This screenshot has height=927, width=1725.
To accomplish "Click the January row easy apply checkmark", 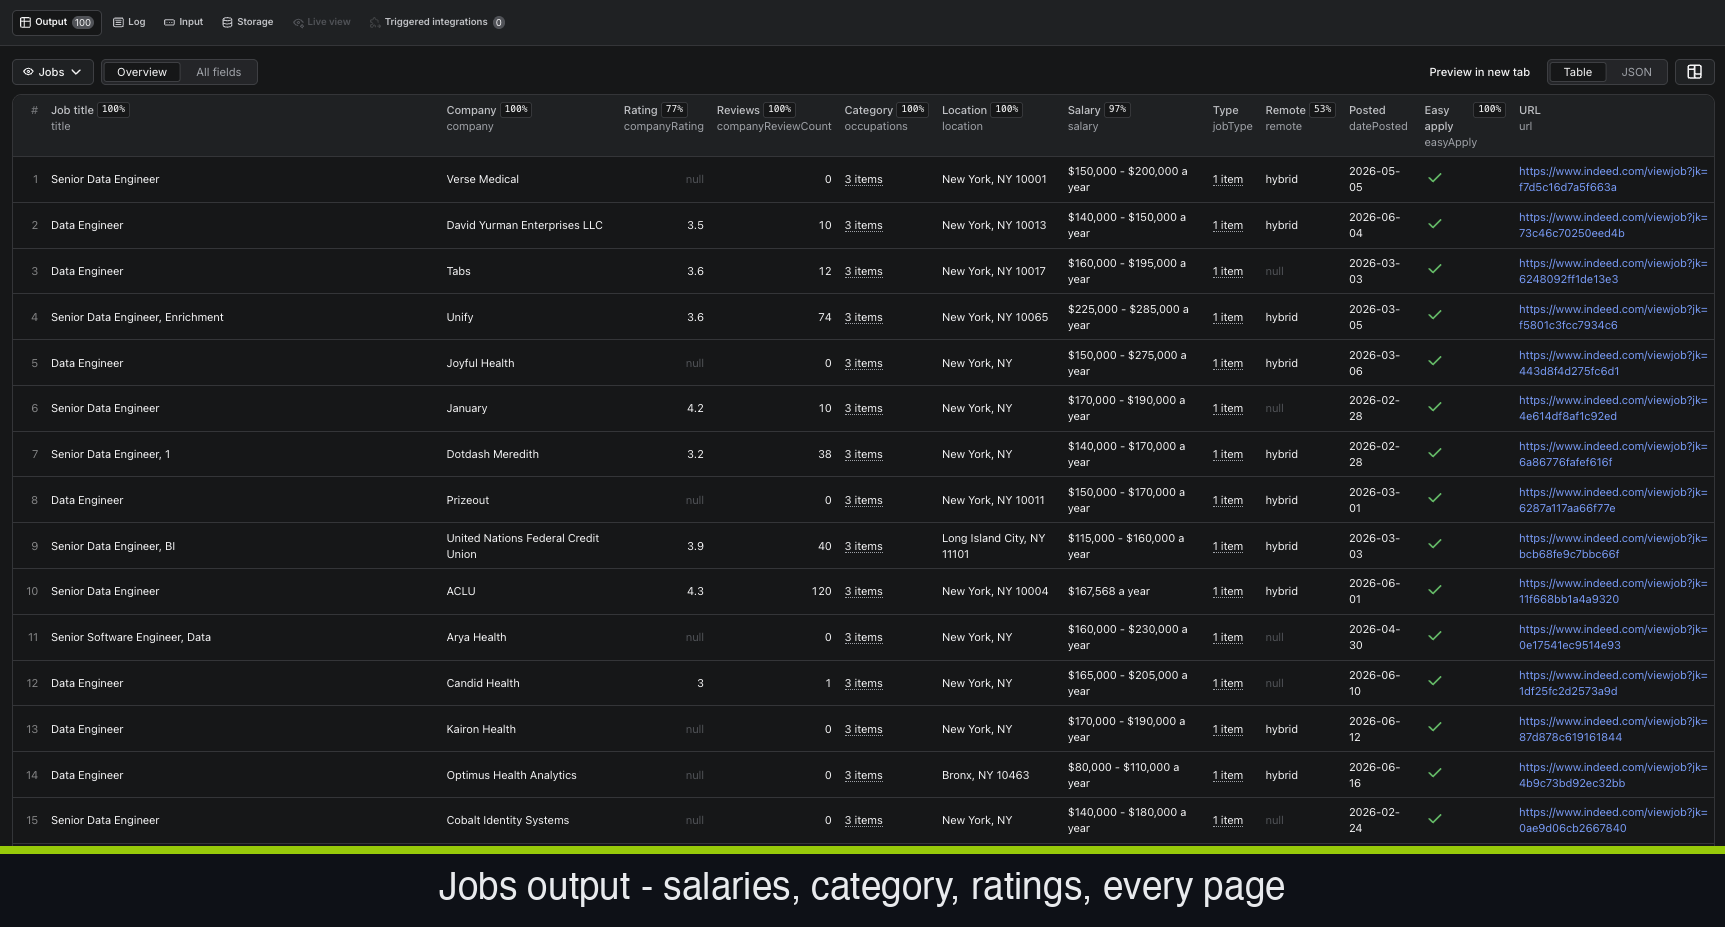I will pyautogui.click(x=1434, y=407).
